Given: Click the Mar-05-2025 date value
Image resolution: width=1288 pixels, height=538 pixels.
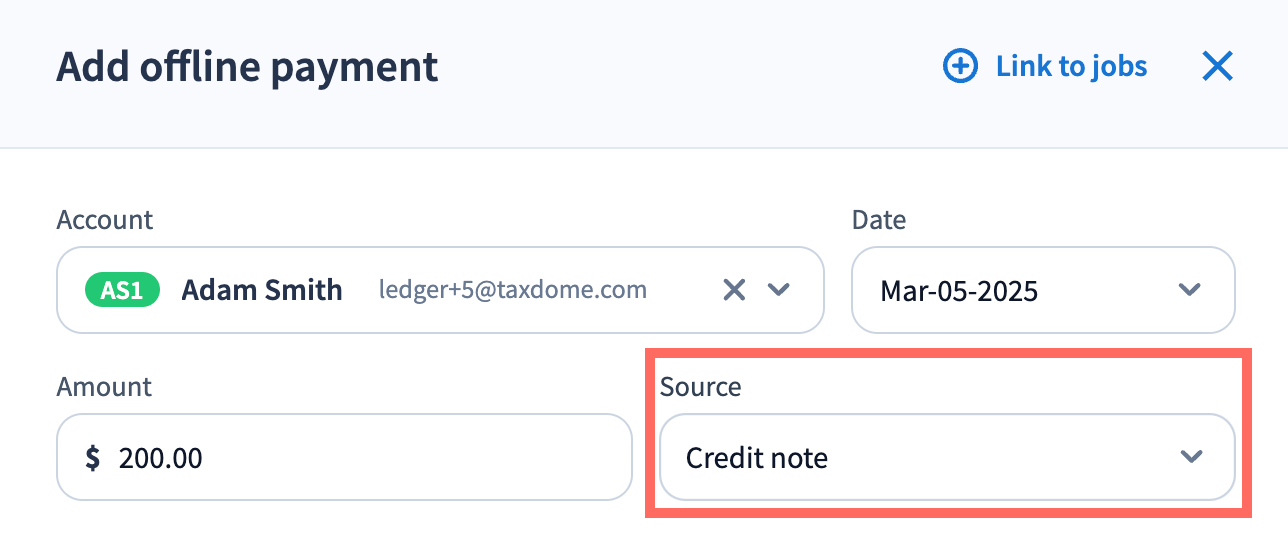Looking at the screenshot, I should 959,291.
